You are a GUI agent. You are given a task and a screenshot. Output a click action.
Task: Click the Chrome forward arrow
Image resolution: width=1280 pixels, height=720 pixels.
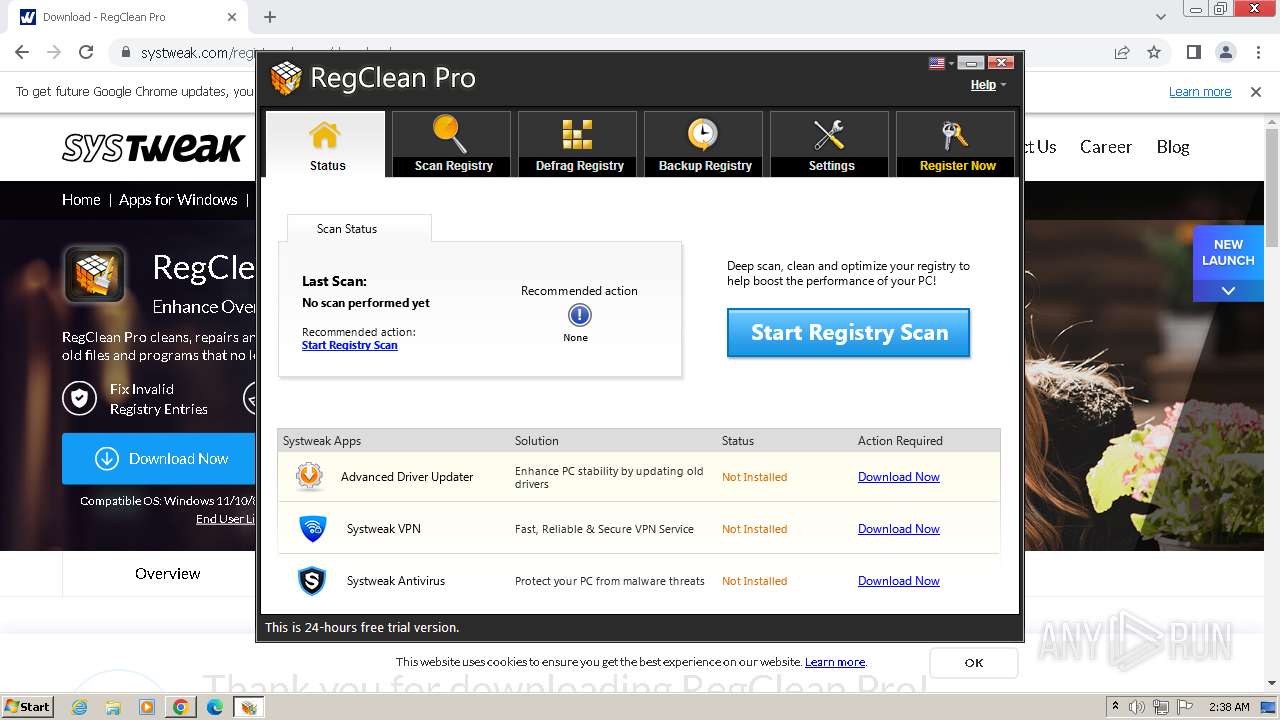(54, 52)
